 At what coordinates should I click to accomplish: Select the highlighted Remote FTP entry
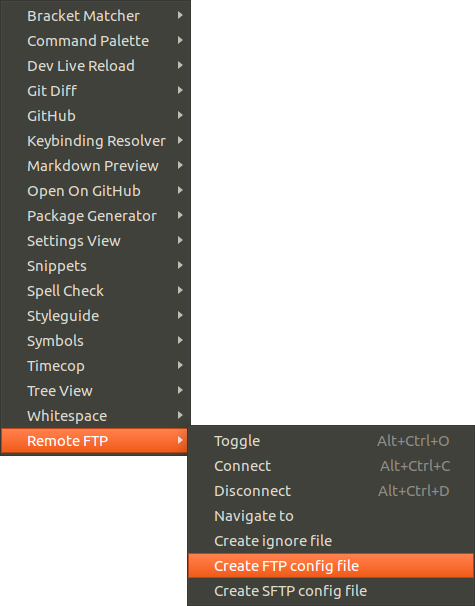click(95, 441)
